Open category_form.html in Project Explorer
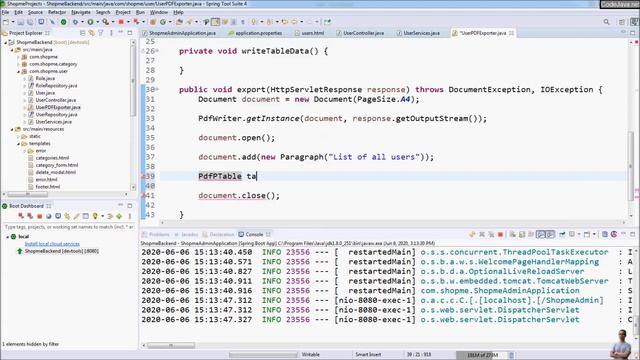This screenshot has width=640, height=360. click(57, 165)
